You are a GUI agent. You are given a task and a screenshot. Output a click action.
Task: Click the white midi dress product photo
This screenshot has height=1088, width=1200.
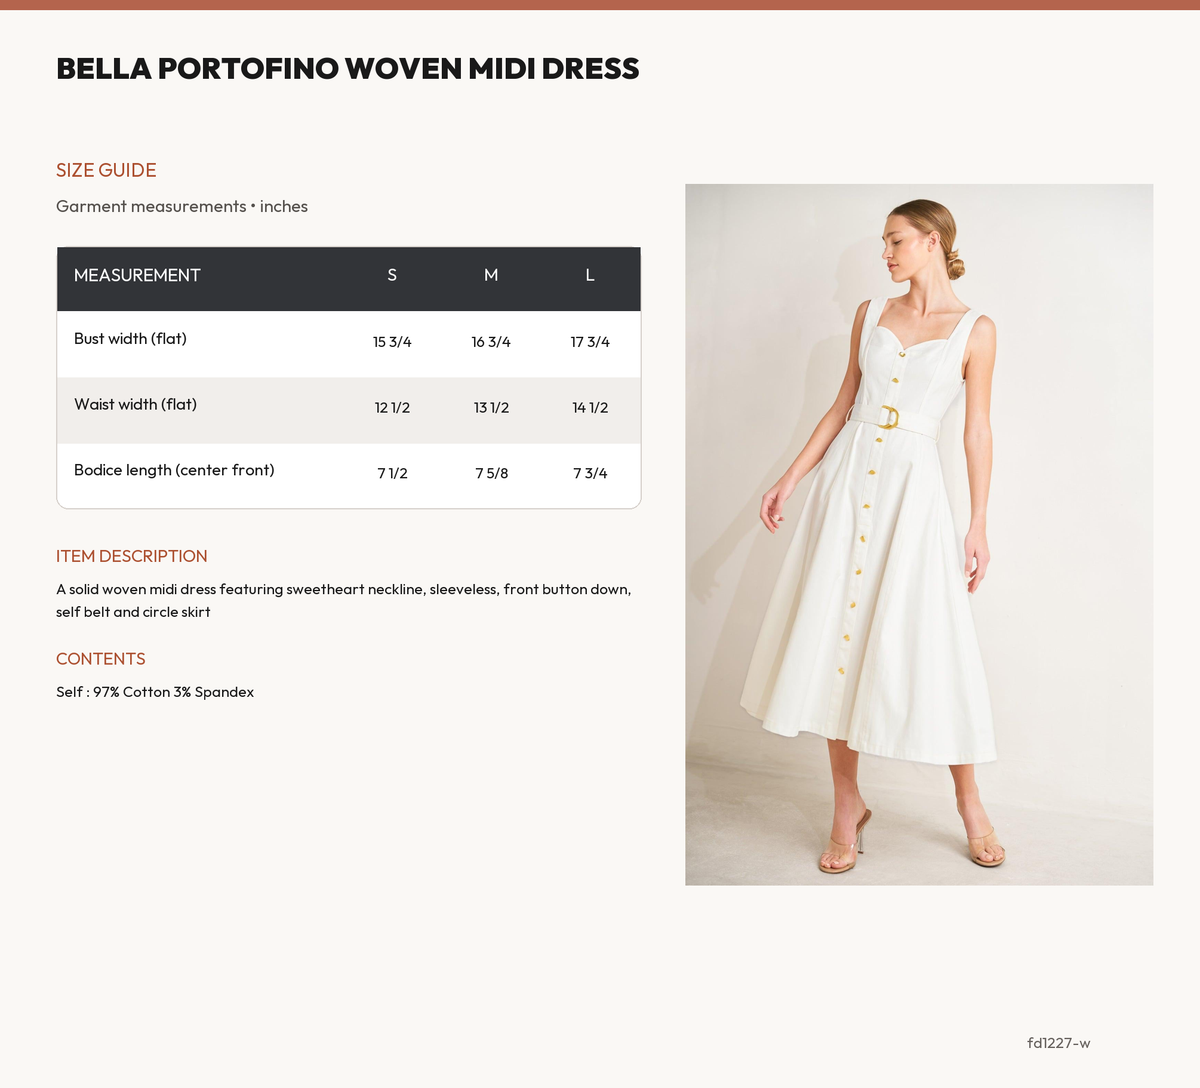919,534
